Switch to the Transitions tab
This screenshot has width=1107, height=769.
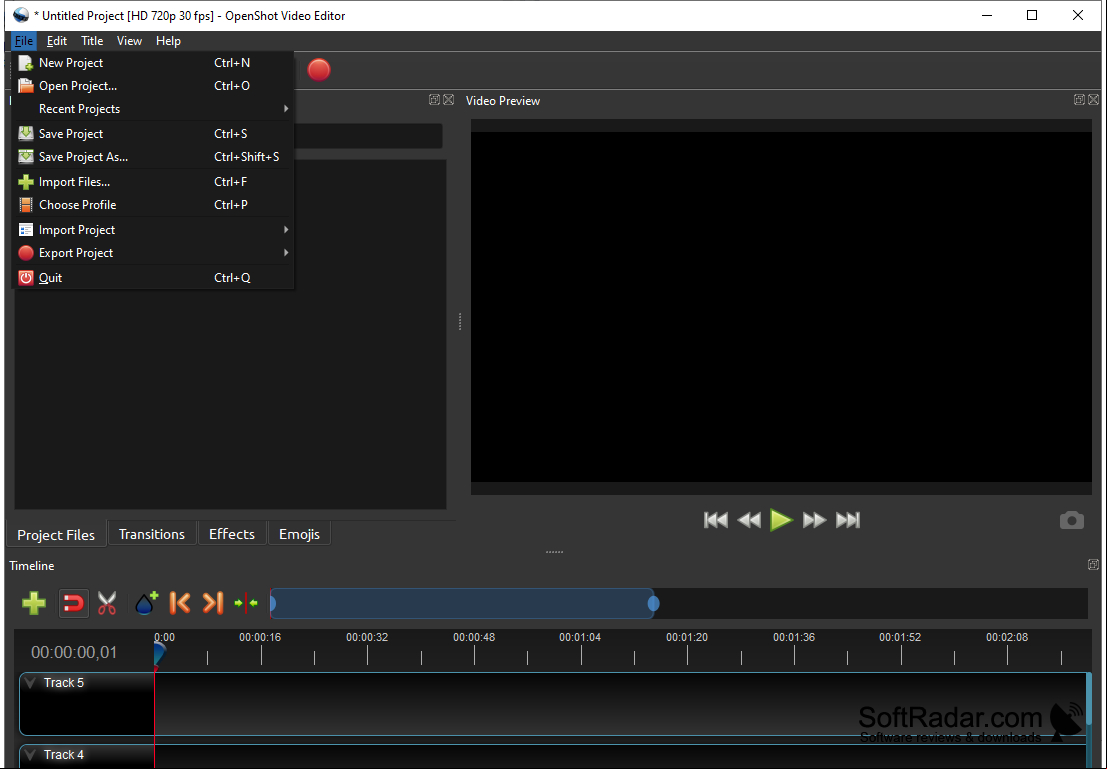pos(152,534)
